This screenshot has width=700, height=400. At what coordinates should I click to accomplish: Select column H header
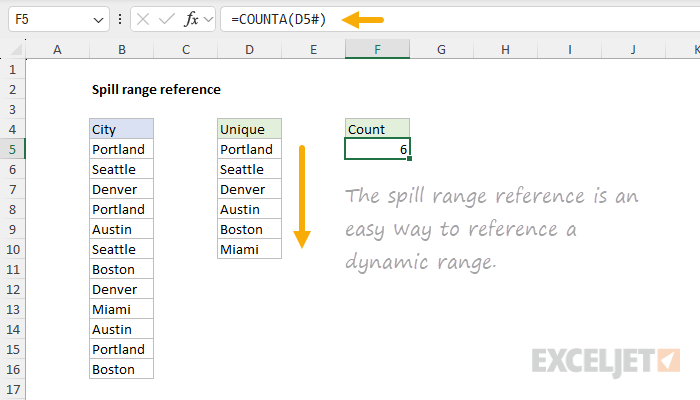(x=505, y=49)
